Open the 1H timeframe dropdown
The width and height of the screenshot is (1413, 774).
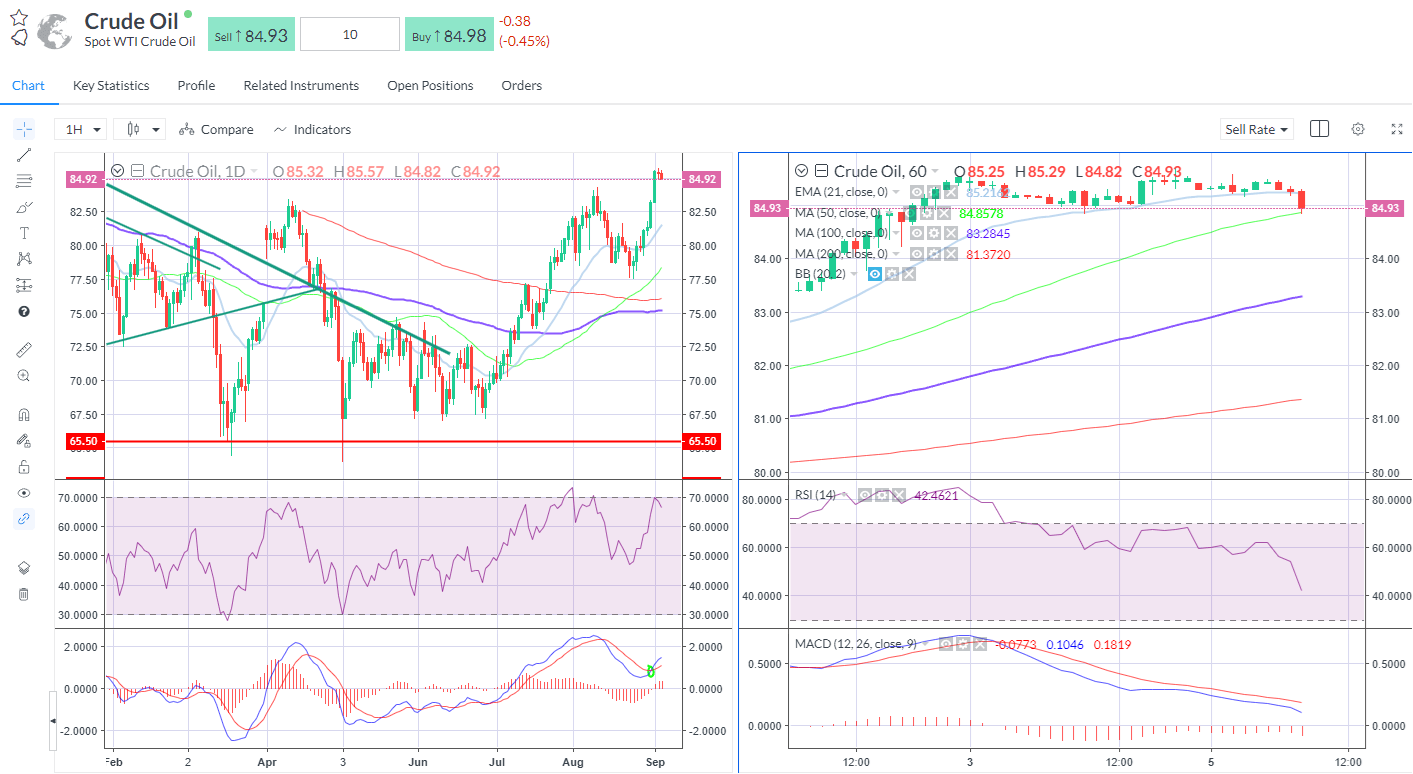coord(80,129)
